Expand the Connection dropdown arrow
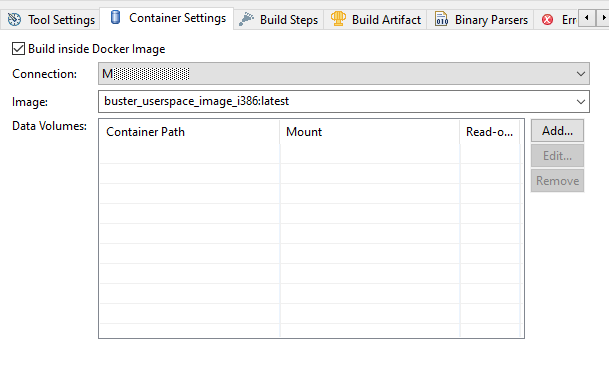Viewport: 609px width, 392px height. (581, 73)
